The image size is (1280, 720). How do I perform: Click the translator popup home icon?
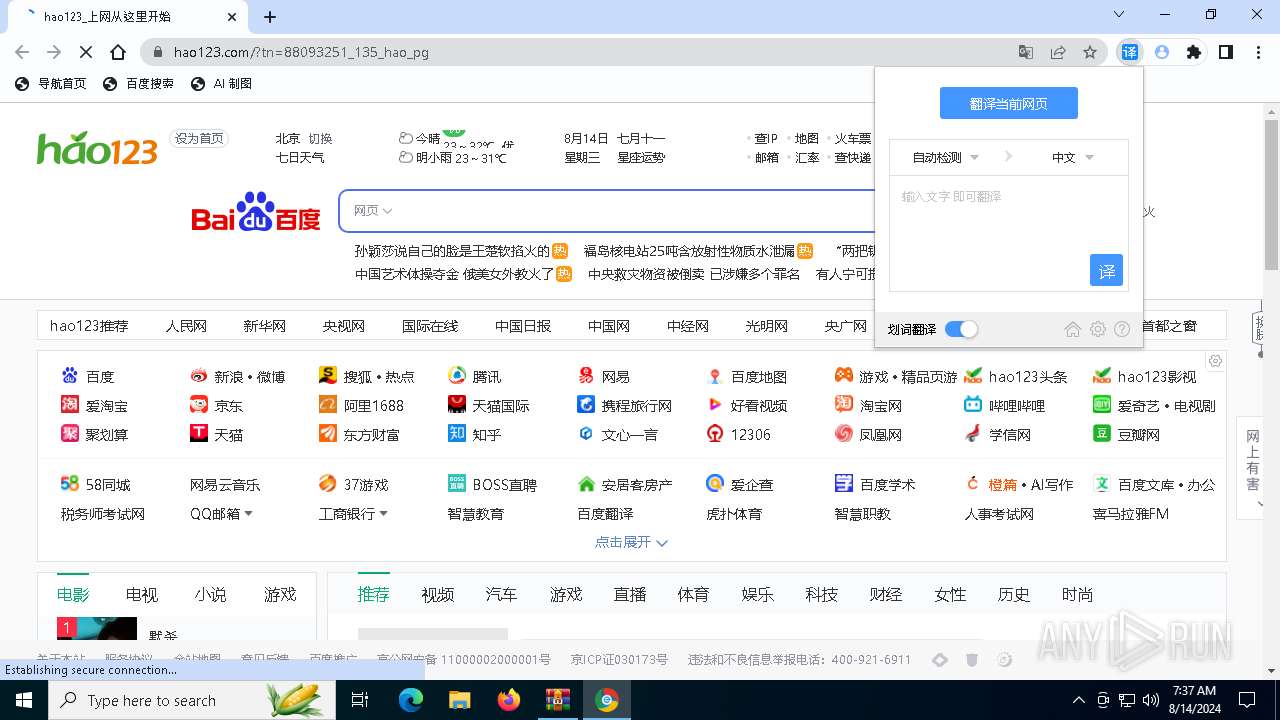(1073, 329)
